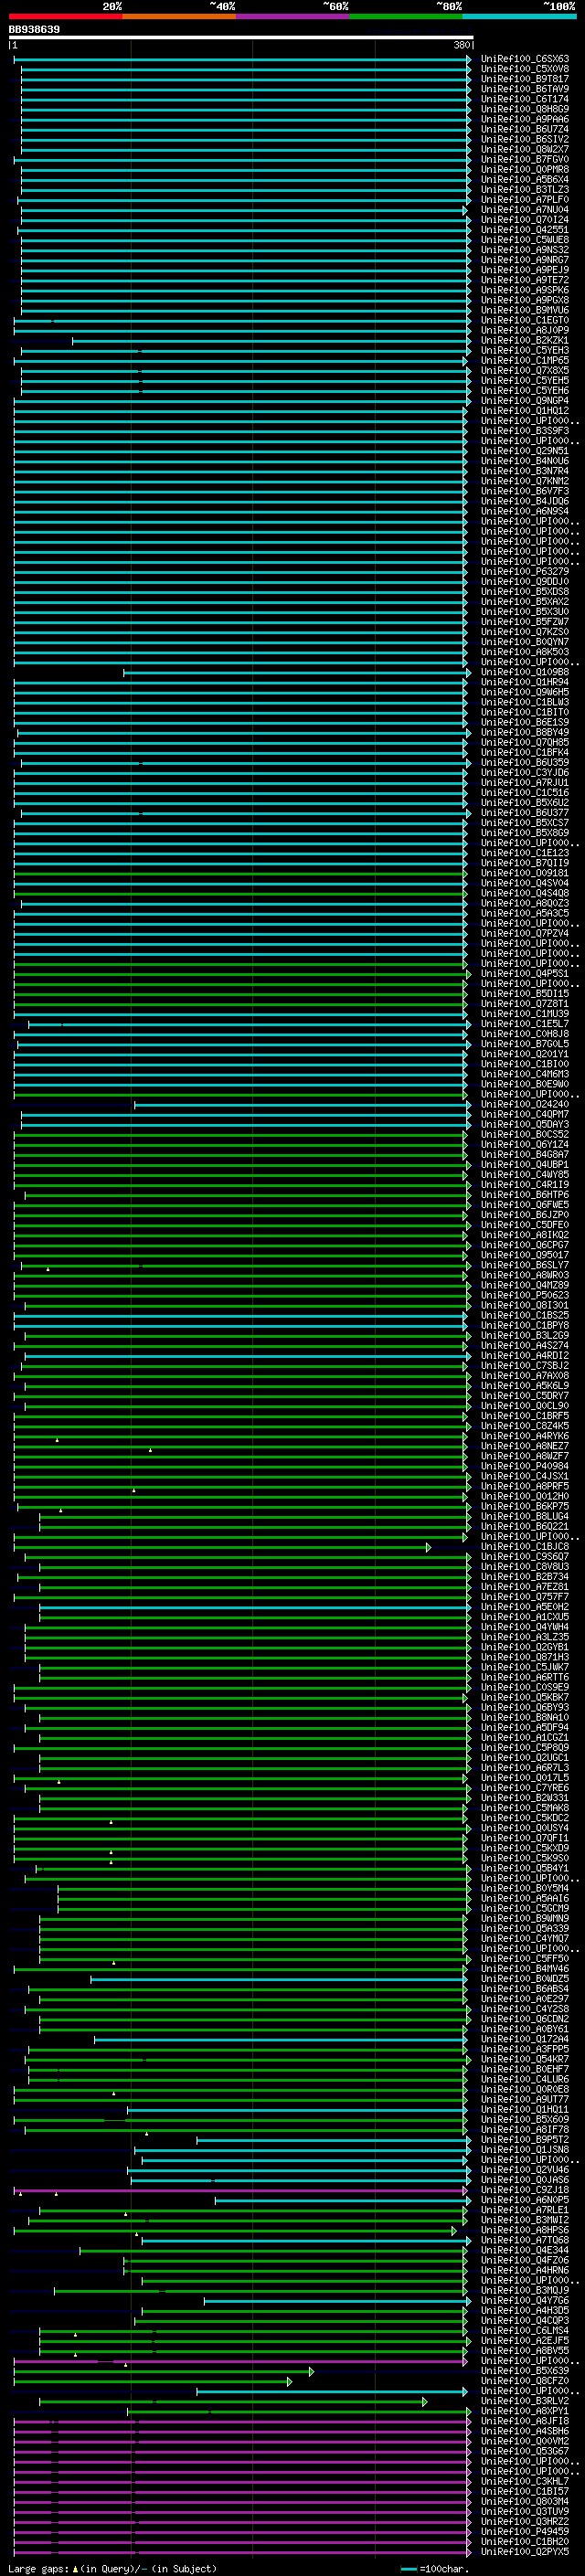
Task: Click UniRef100_C1MP65 label
Action: [x=525, y=361]
